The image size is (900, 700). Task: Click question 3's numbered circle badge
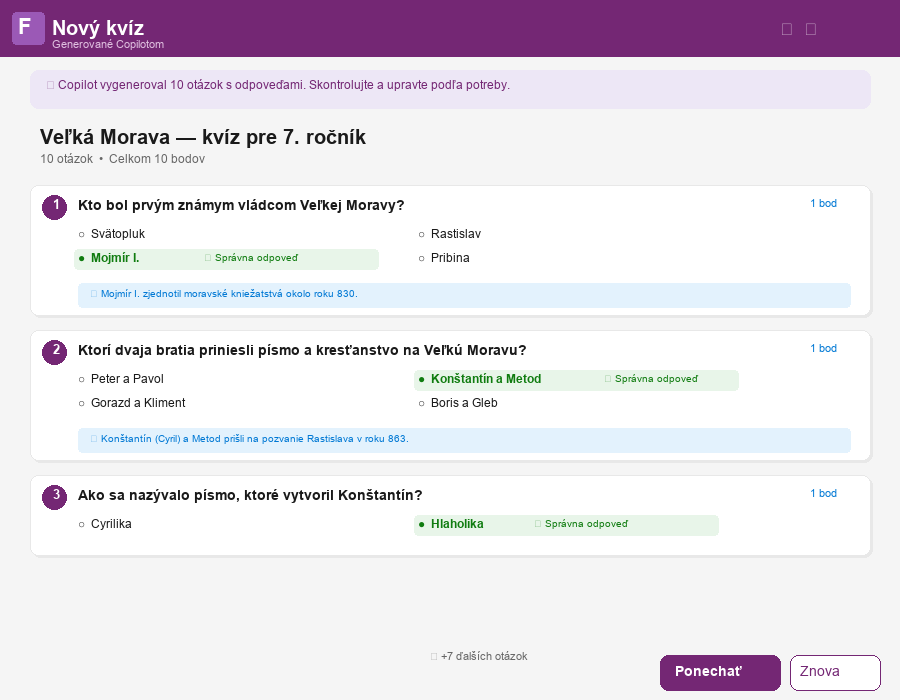[55, 497]
